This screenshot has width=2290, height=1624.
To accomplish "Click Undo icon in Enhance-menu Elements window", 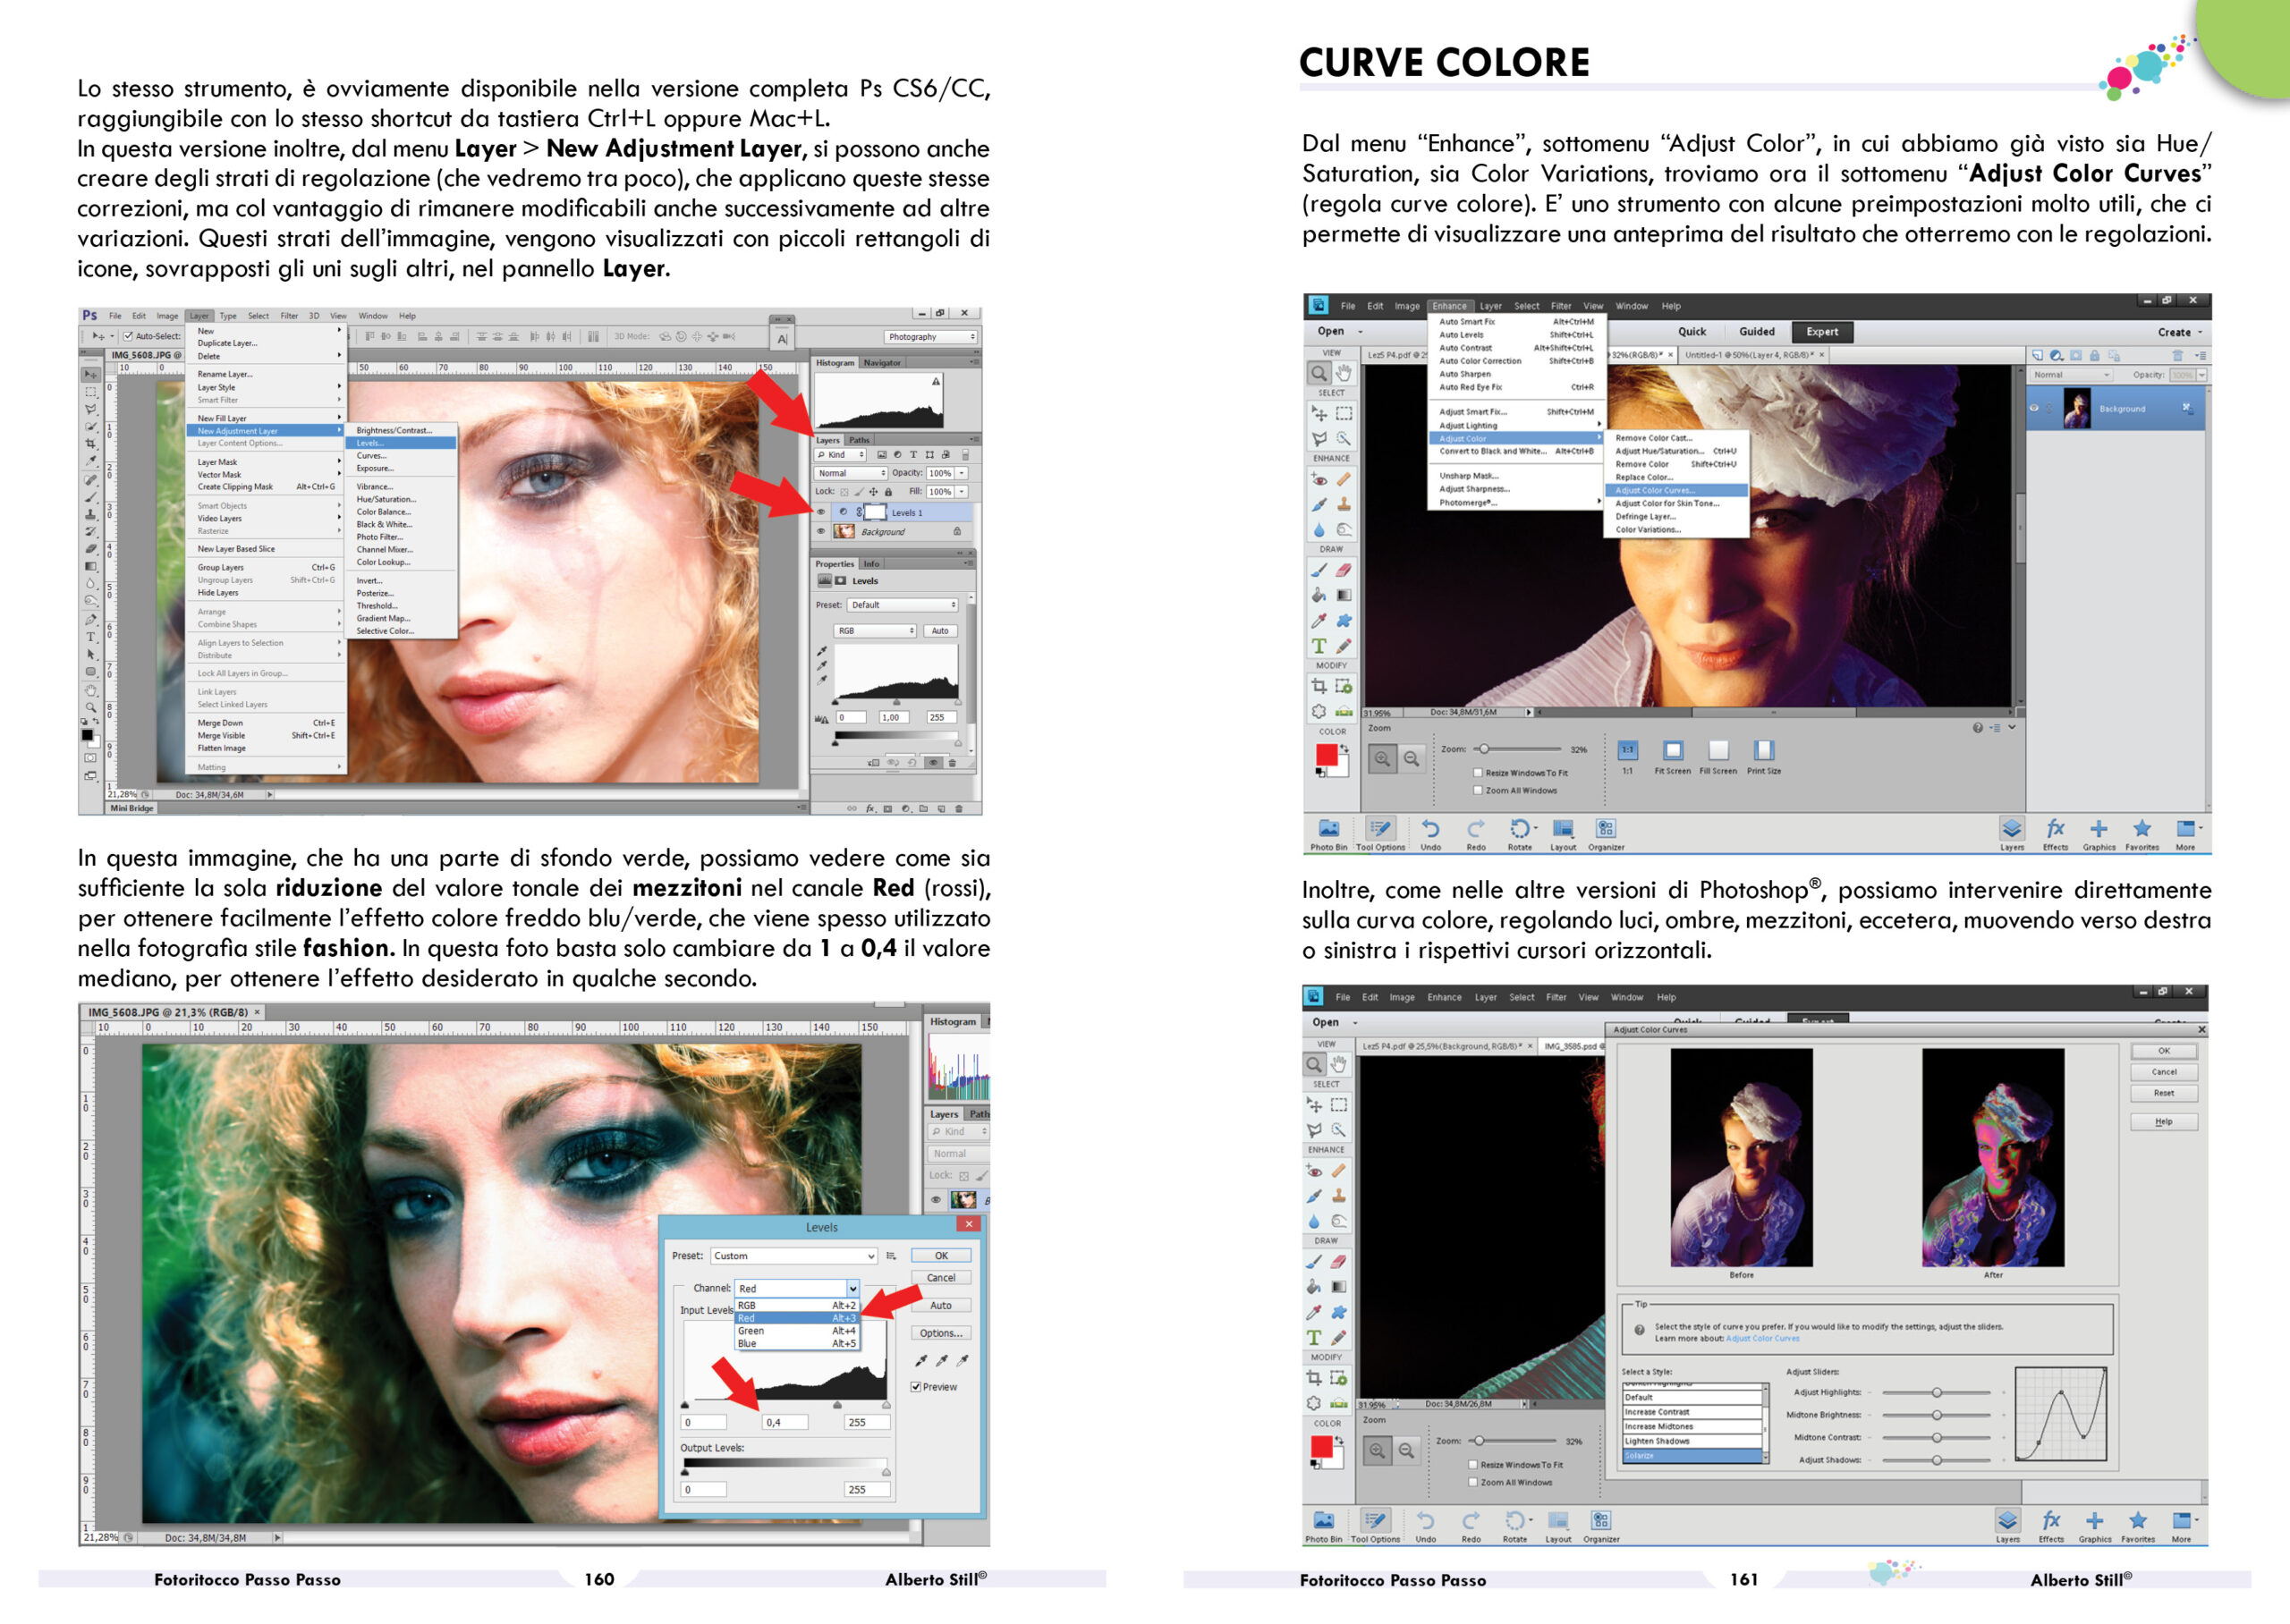I will pos(1431,829).
